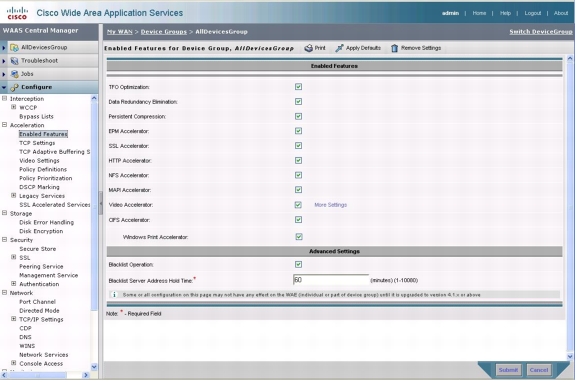Expand the WCCP tree node

14,107
